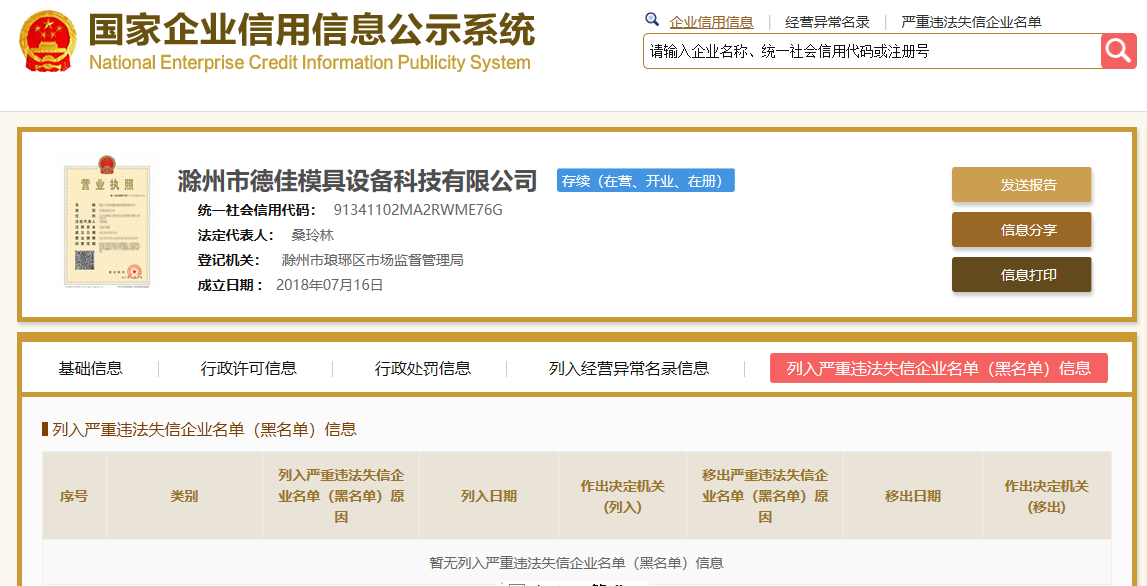Click the national emblem logo
The image size is (1147, 586).
pos(48,40)
